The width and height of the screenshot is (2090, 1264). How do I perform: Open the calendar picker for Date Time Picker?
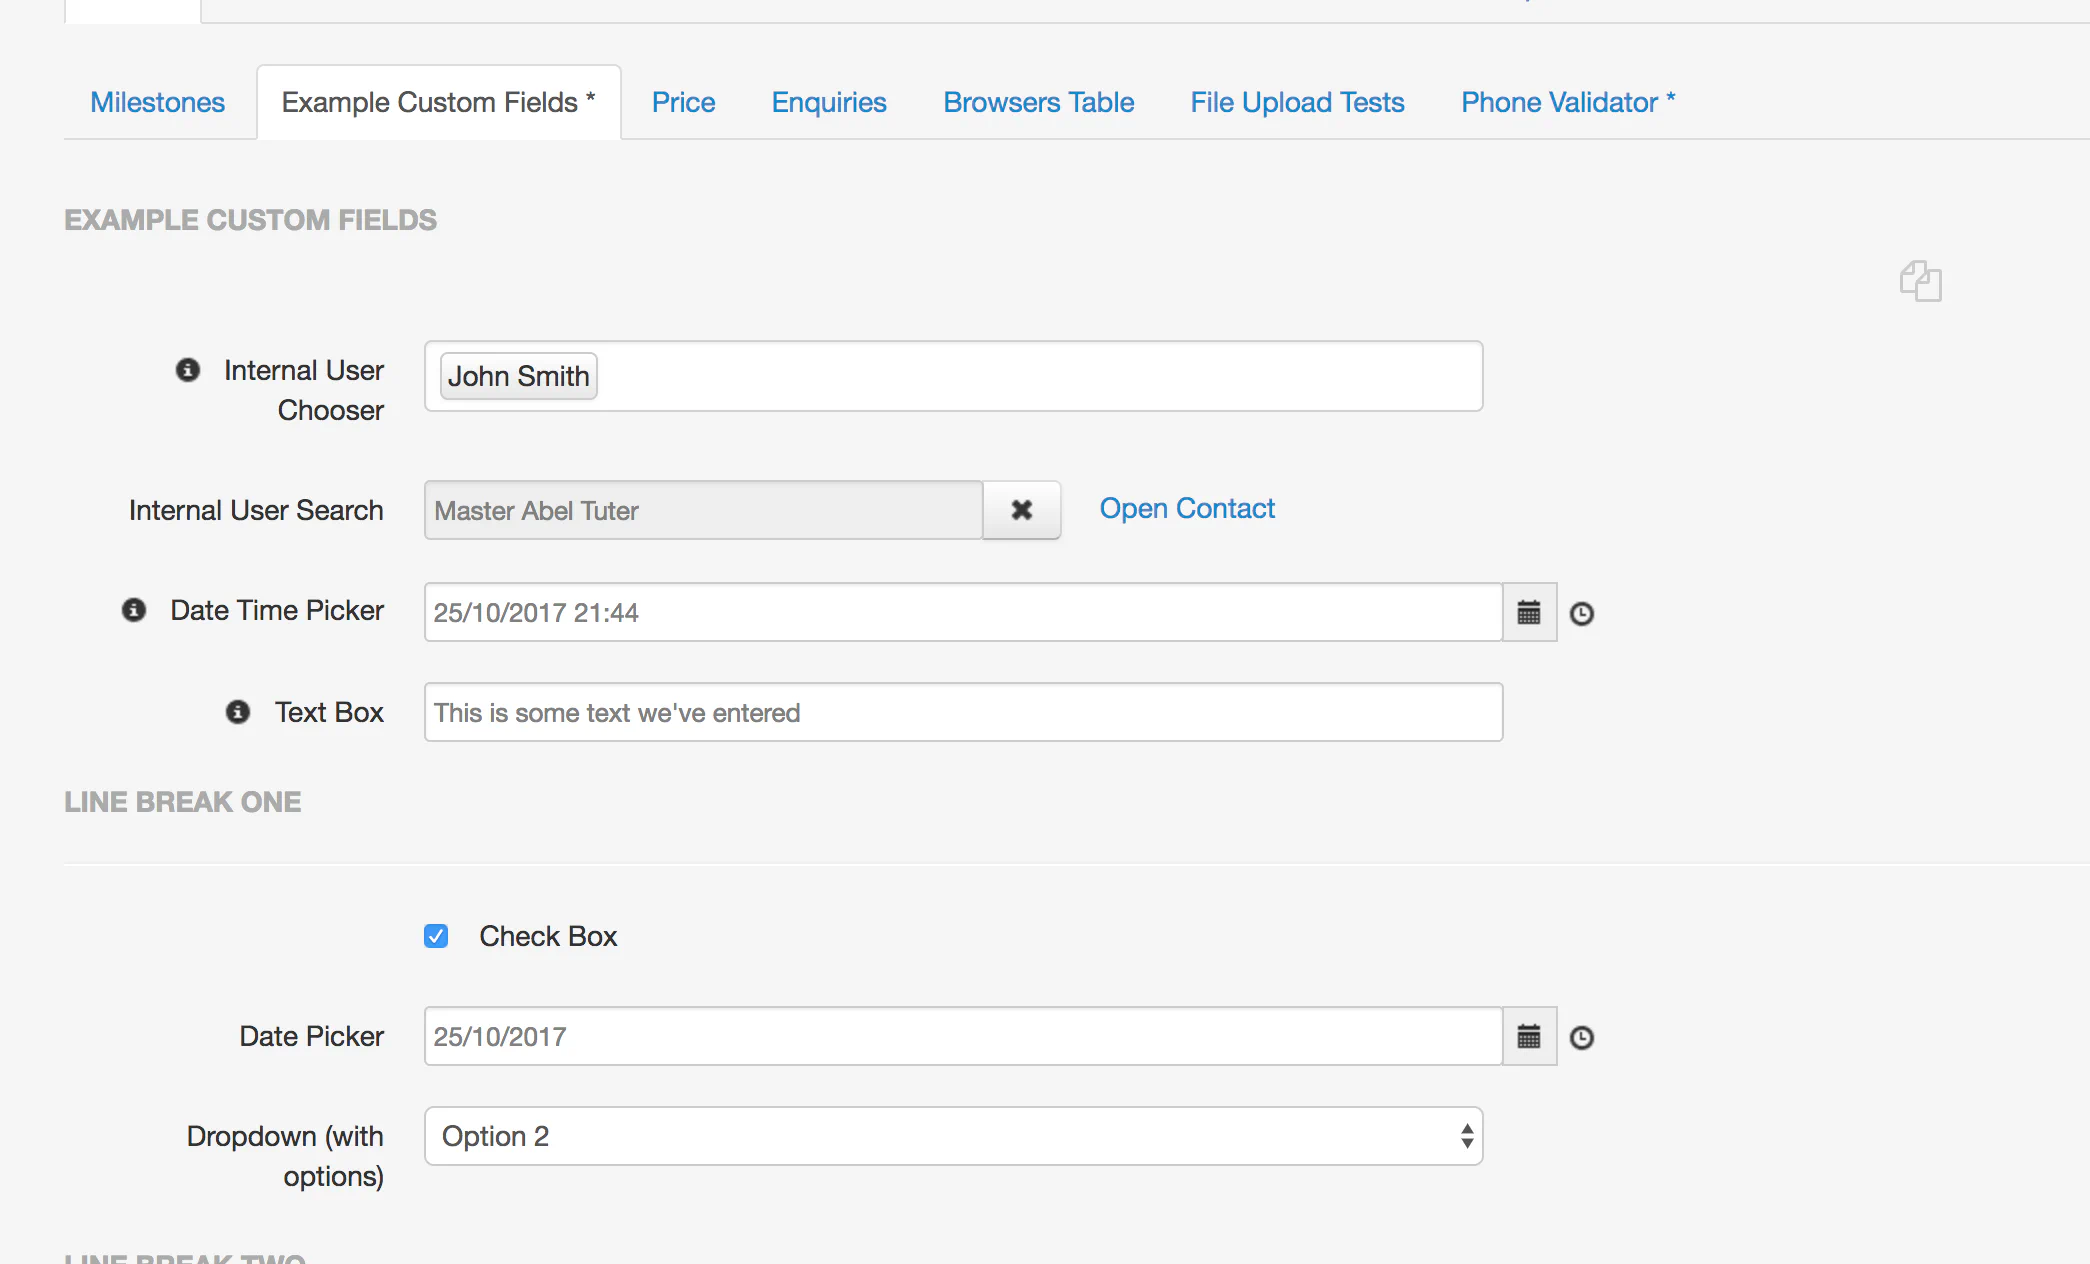[1529, 612]
